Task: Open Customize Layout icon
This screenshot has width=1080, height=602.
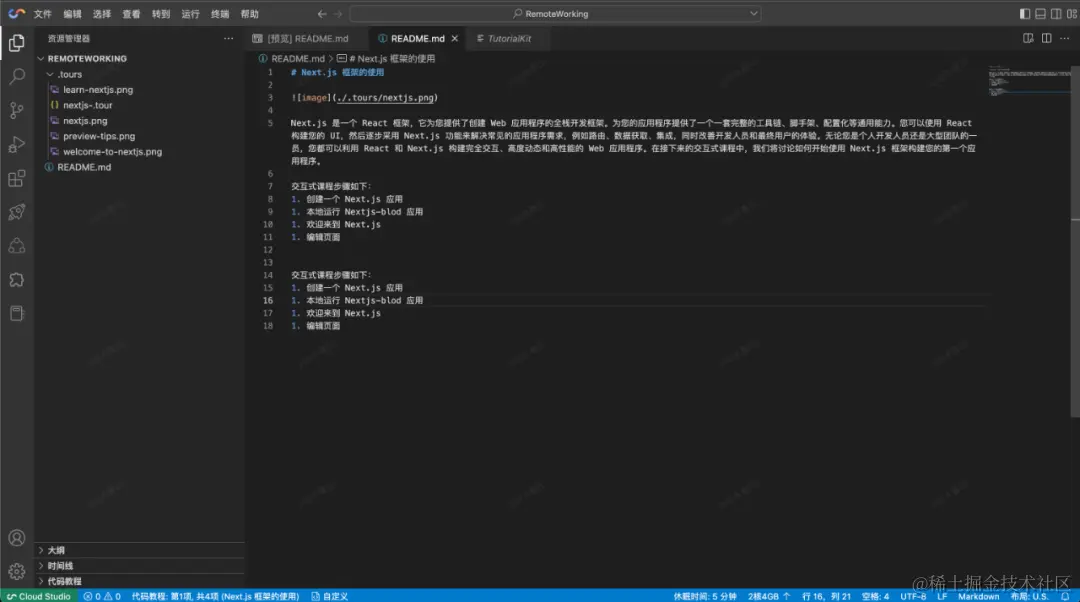Action: pyautogui.click(x=1071, y=14)
